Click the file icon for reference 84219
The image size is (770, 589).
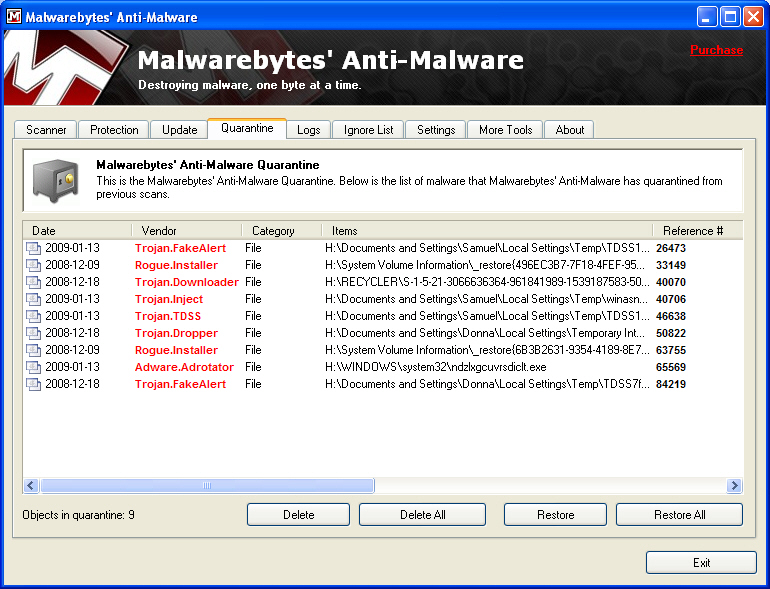click(33, 385)
